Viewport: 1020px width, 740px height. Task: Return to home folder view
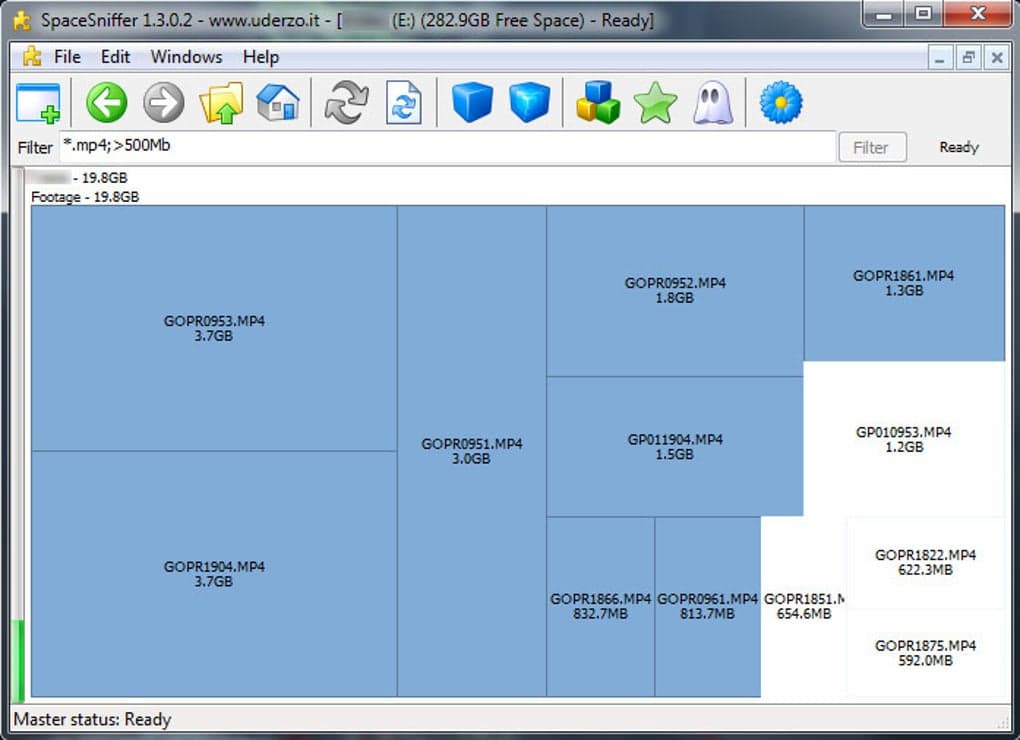tap(278, 102)
